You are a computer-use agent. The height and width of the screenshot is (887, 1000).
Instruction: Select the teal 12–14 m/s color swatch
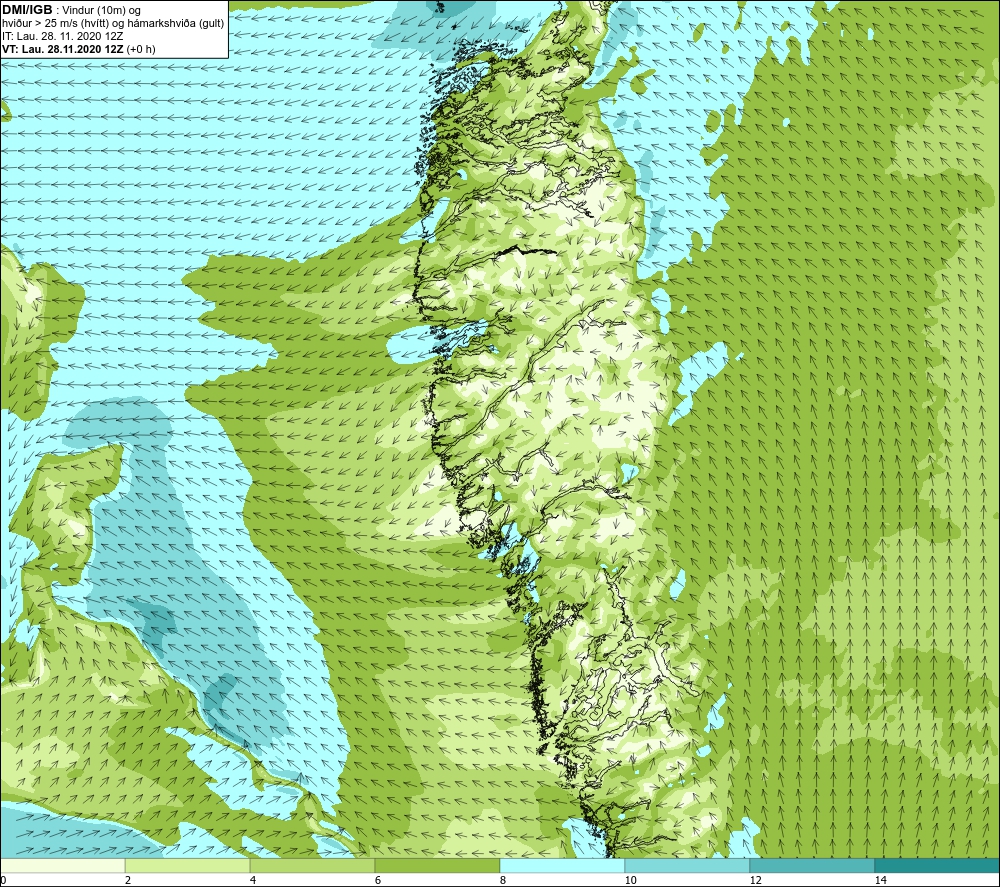pos(812,866)
